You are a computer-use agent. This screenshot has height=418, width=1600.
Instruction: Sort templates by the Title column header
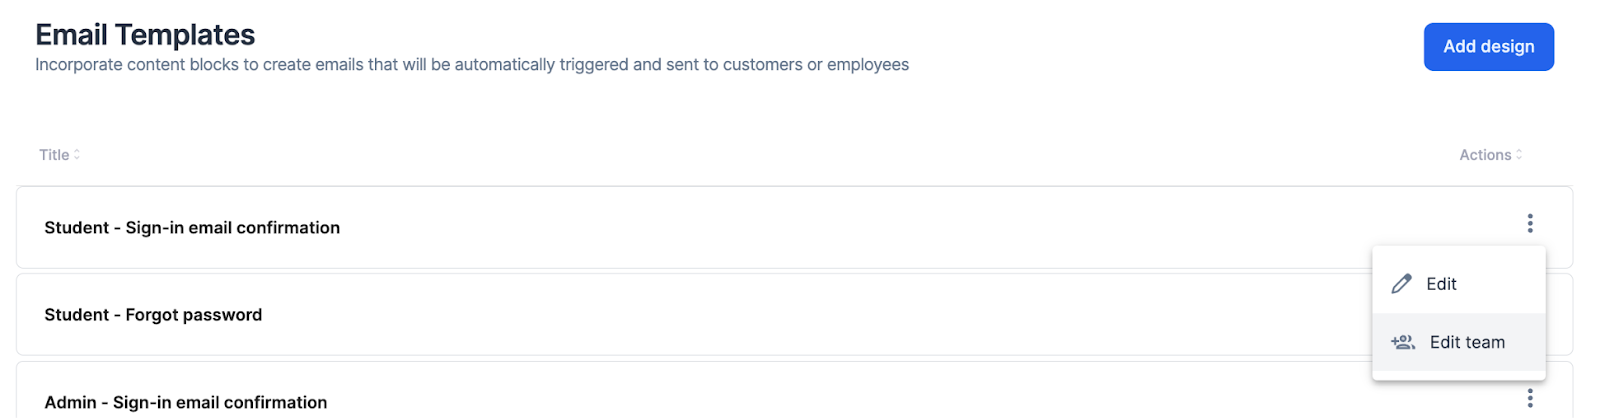pyautogui.click(x=54, y=155)
